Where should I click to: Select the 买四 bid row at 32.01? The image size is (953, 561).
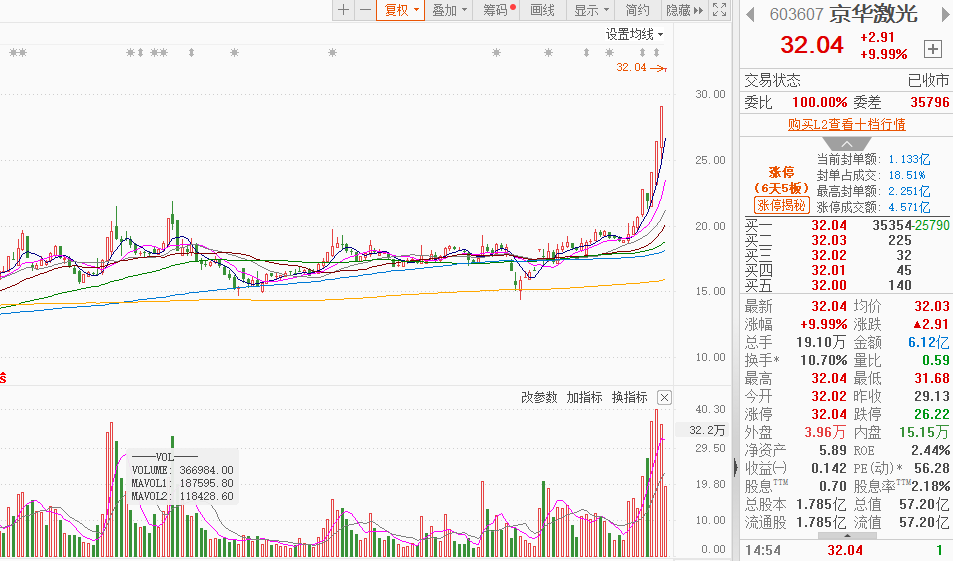[847, 270]
